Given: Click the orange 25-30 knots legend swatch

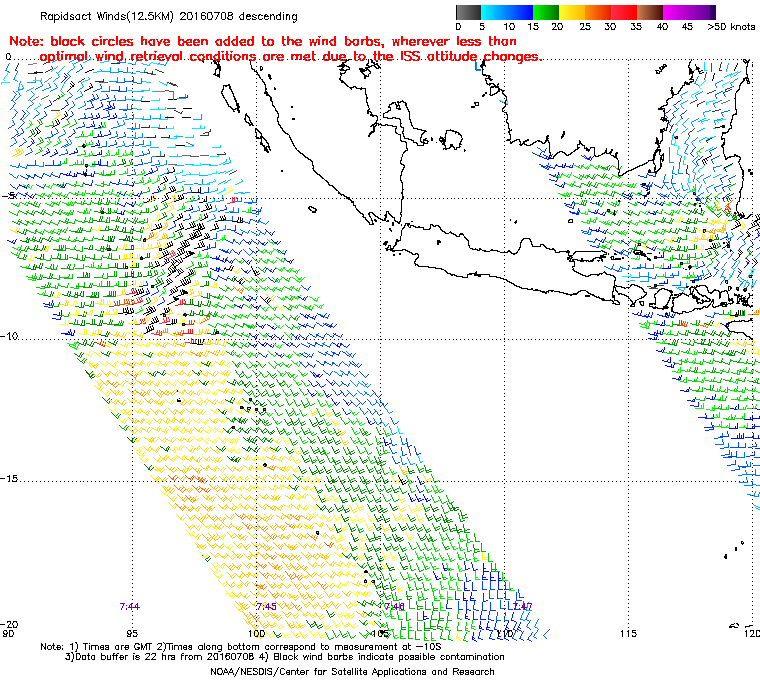Looking at the screenshot, I should (598, 12).
